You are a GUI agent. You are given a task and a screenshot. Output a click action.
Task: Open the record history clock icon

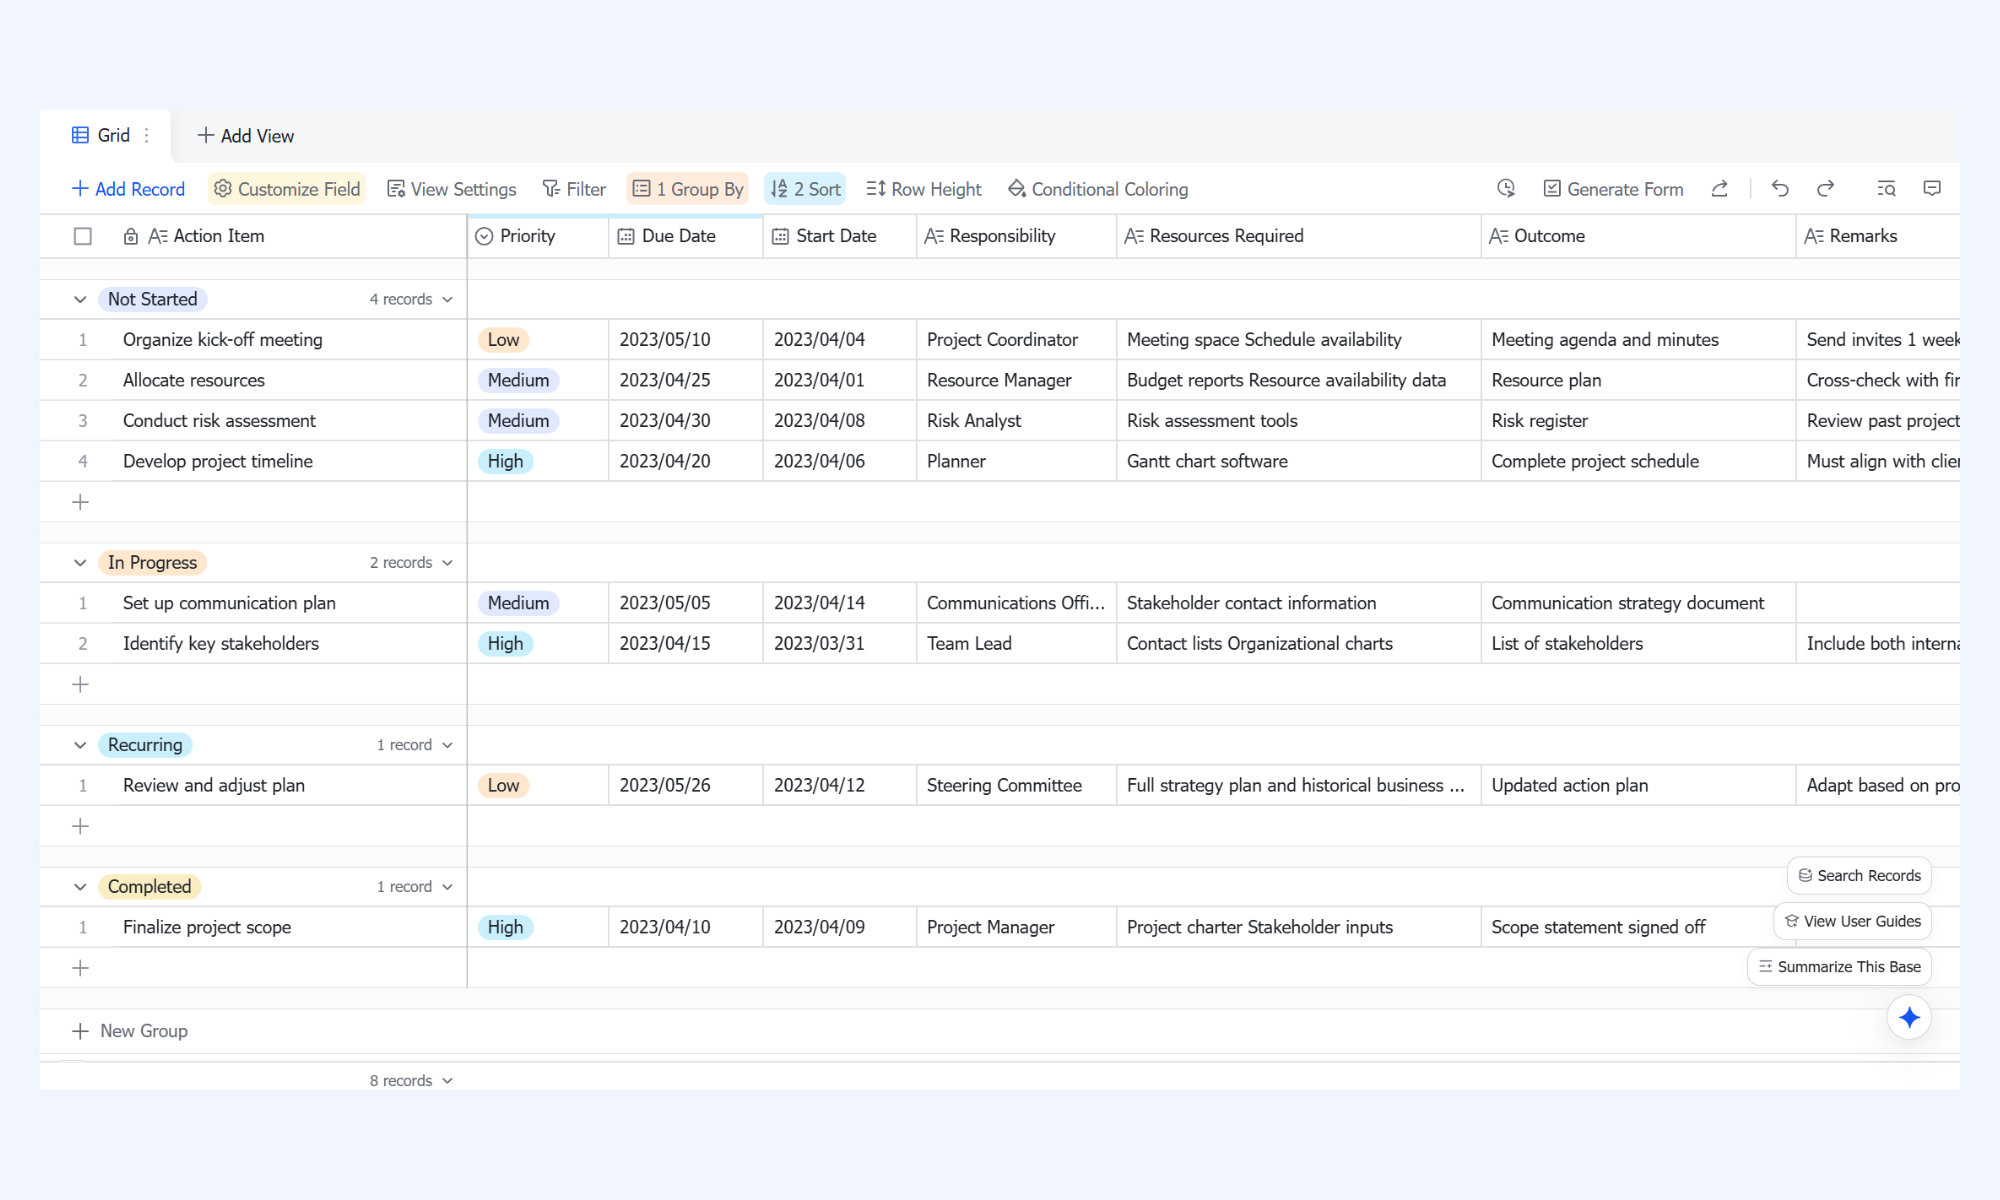point(1506,188)
